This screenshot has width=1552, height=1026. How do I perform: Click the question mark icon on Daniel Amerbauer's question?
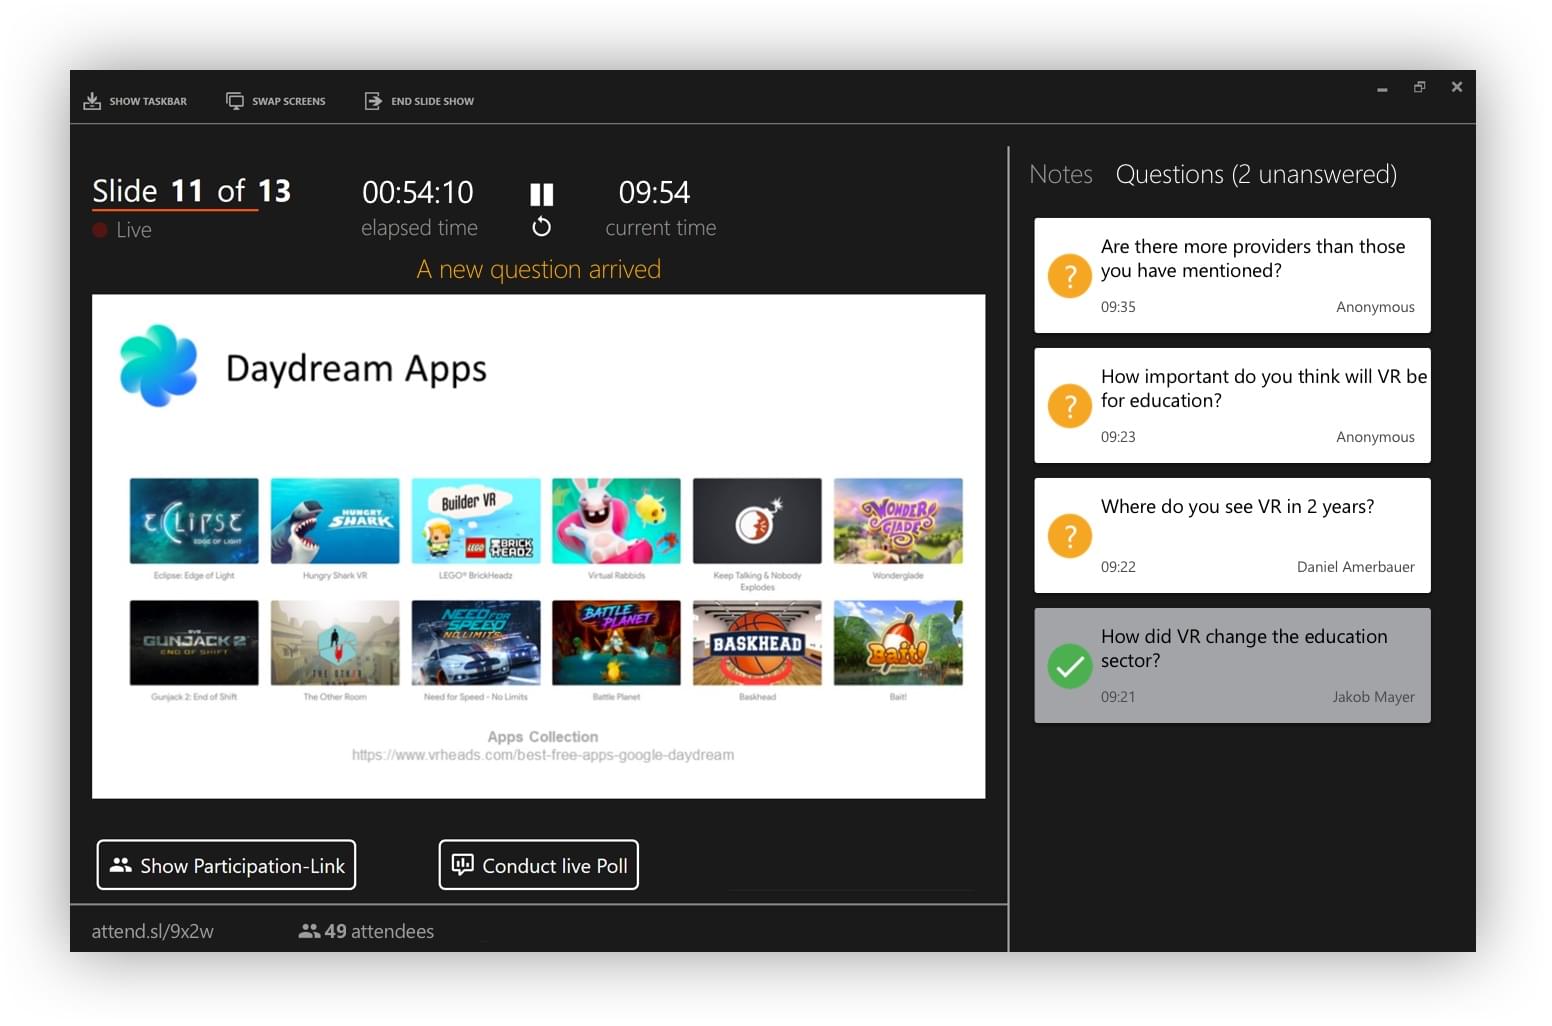tap(1069, 536)
